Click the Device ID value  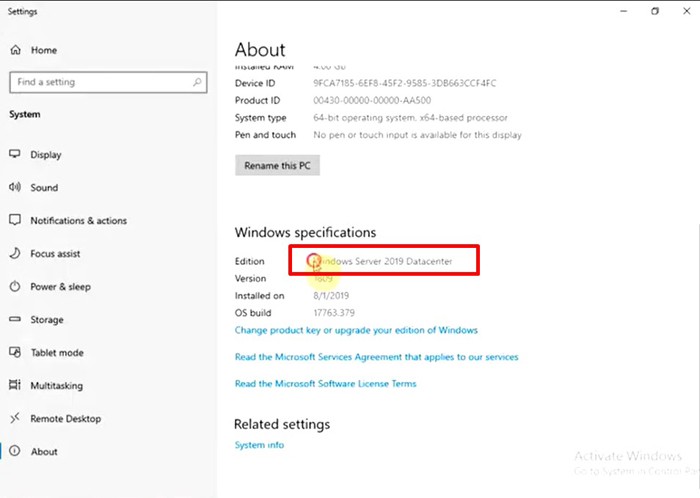(x=404, y=83)
